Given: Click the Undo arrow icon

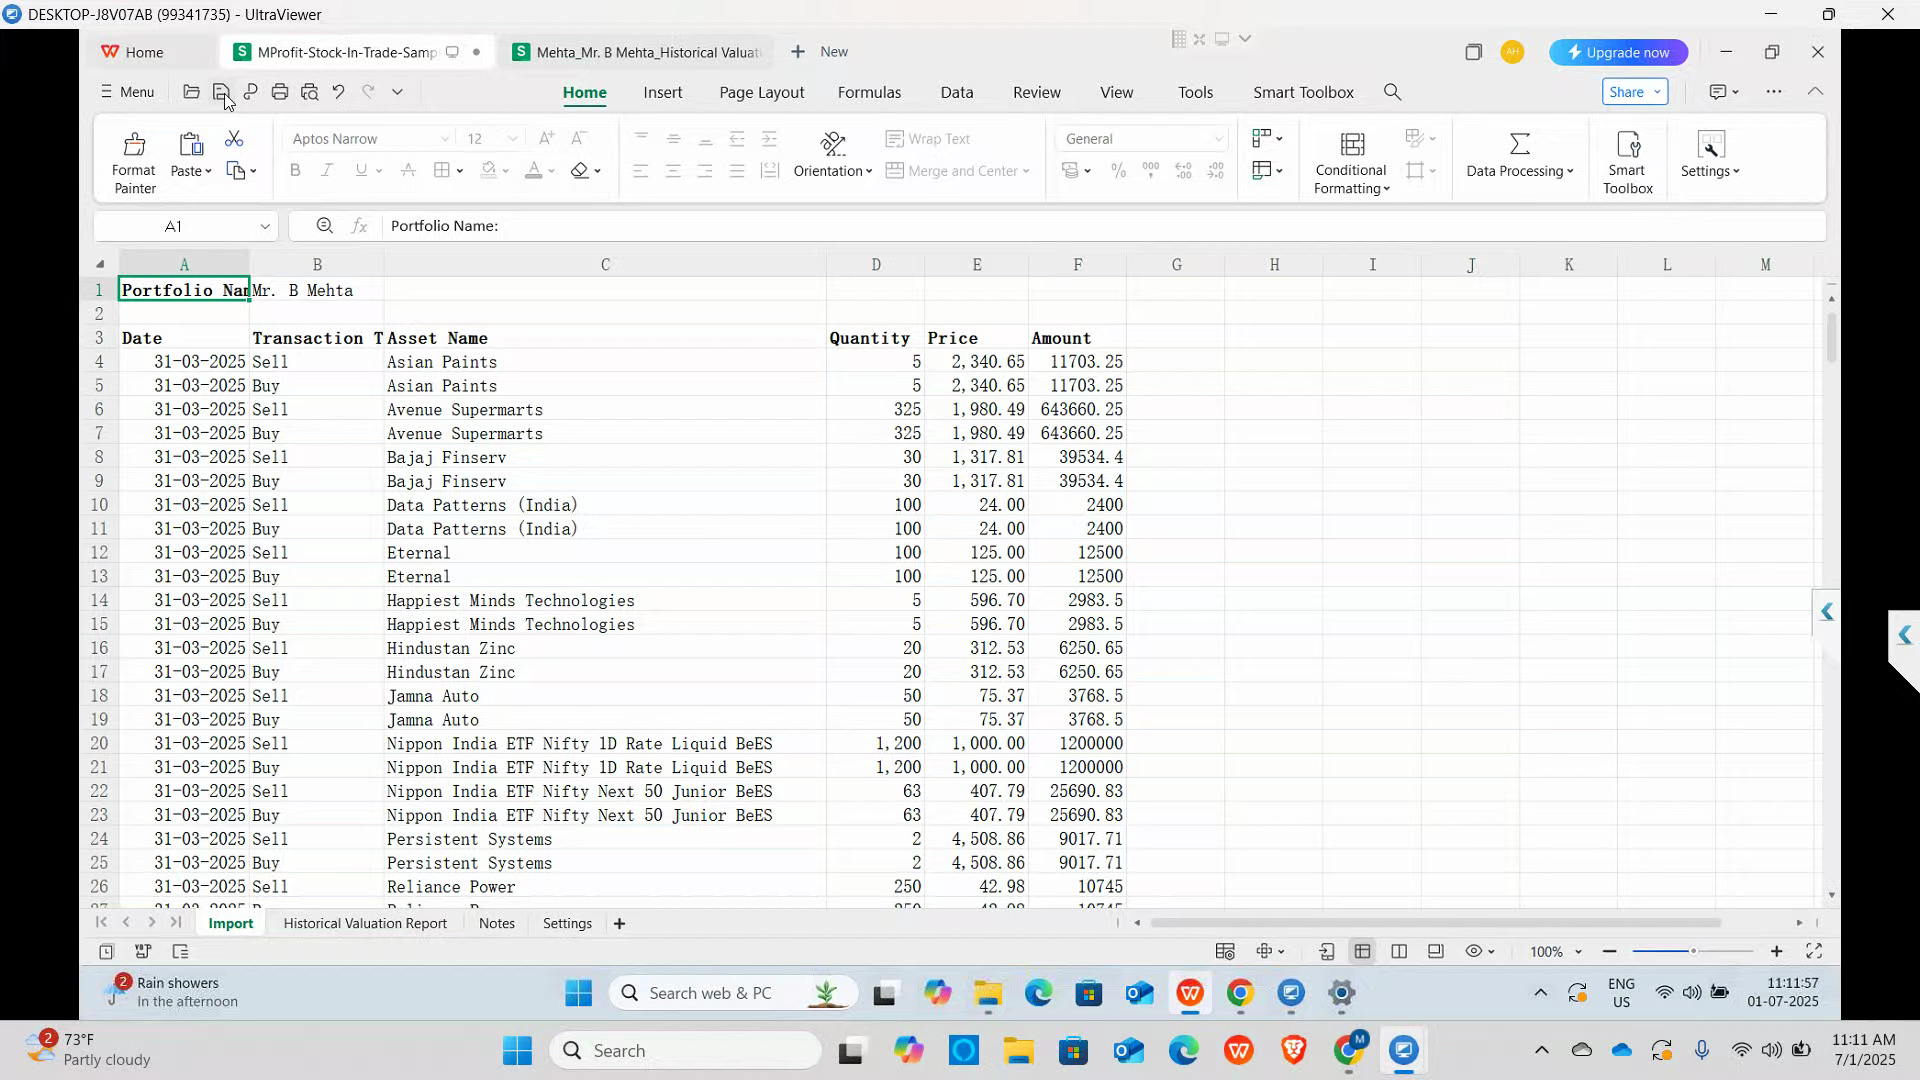Looking at the screenshot, I should click(x=339, y=92).
